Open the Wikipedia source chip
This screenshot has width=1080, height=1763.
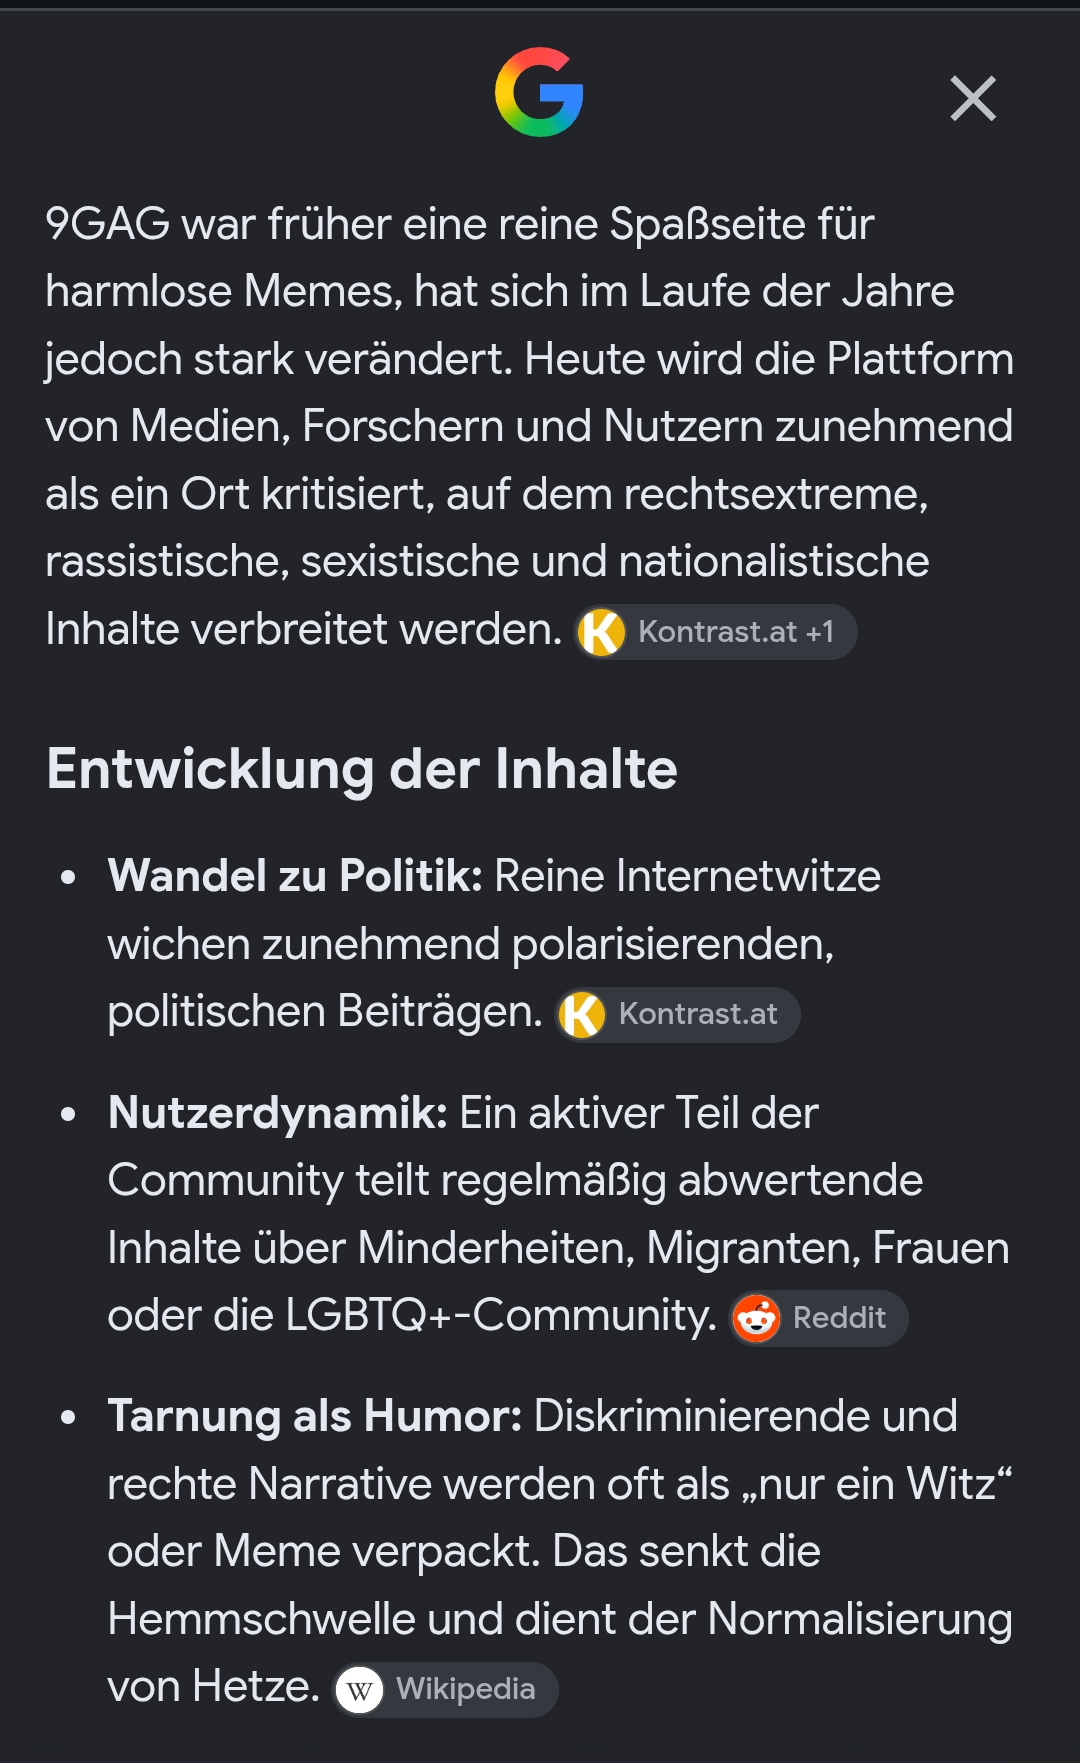pos(445,1690)
